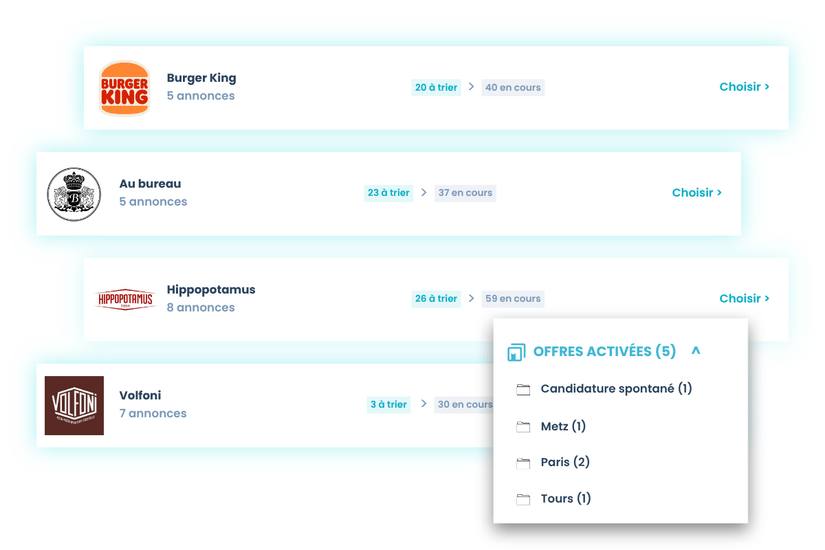
Task: Choose Burger King with the Choisir link
Action: coord(744,87)
